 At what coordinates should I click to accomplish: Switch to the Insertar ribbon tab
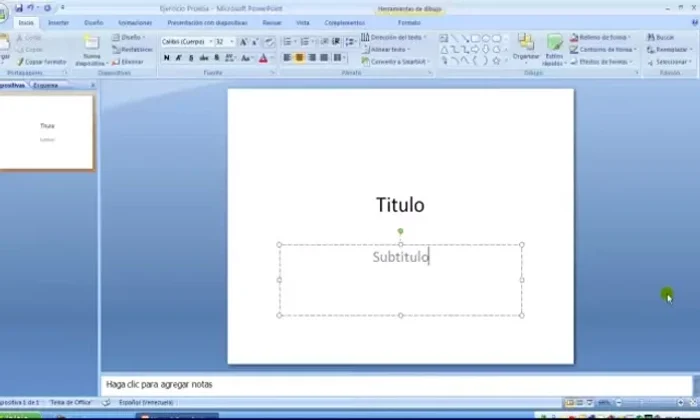[x=59, y=21]
